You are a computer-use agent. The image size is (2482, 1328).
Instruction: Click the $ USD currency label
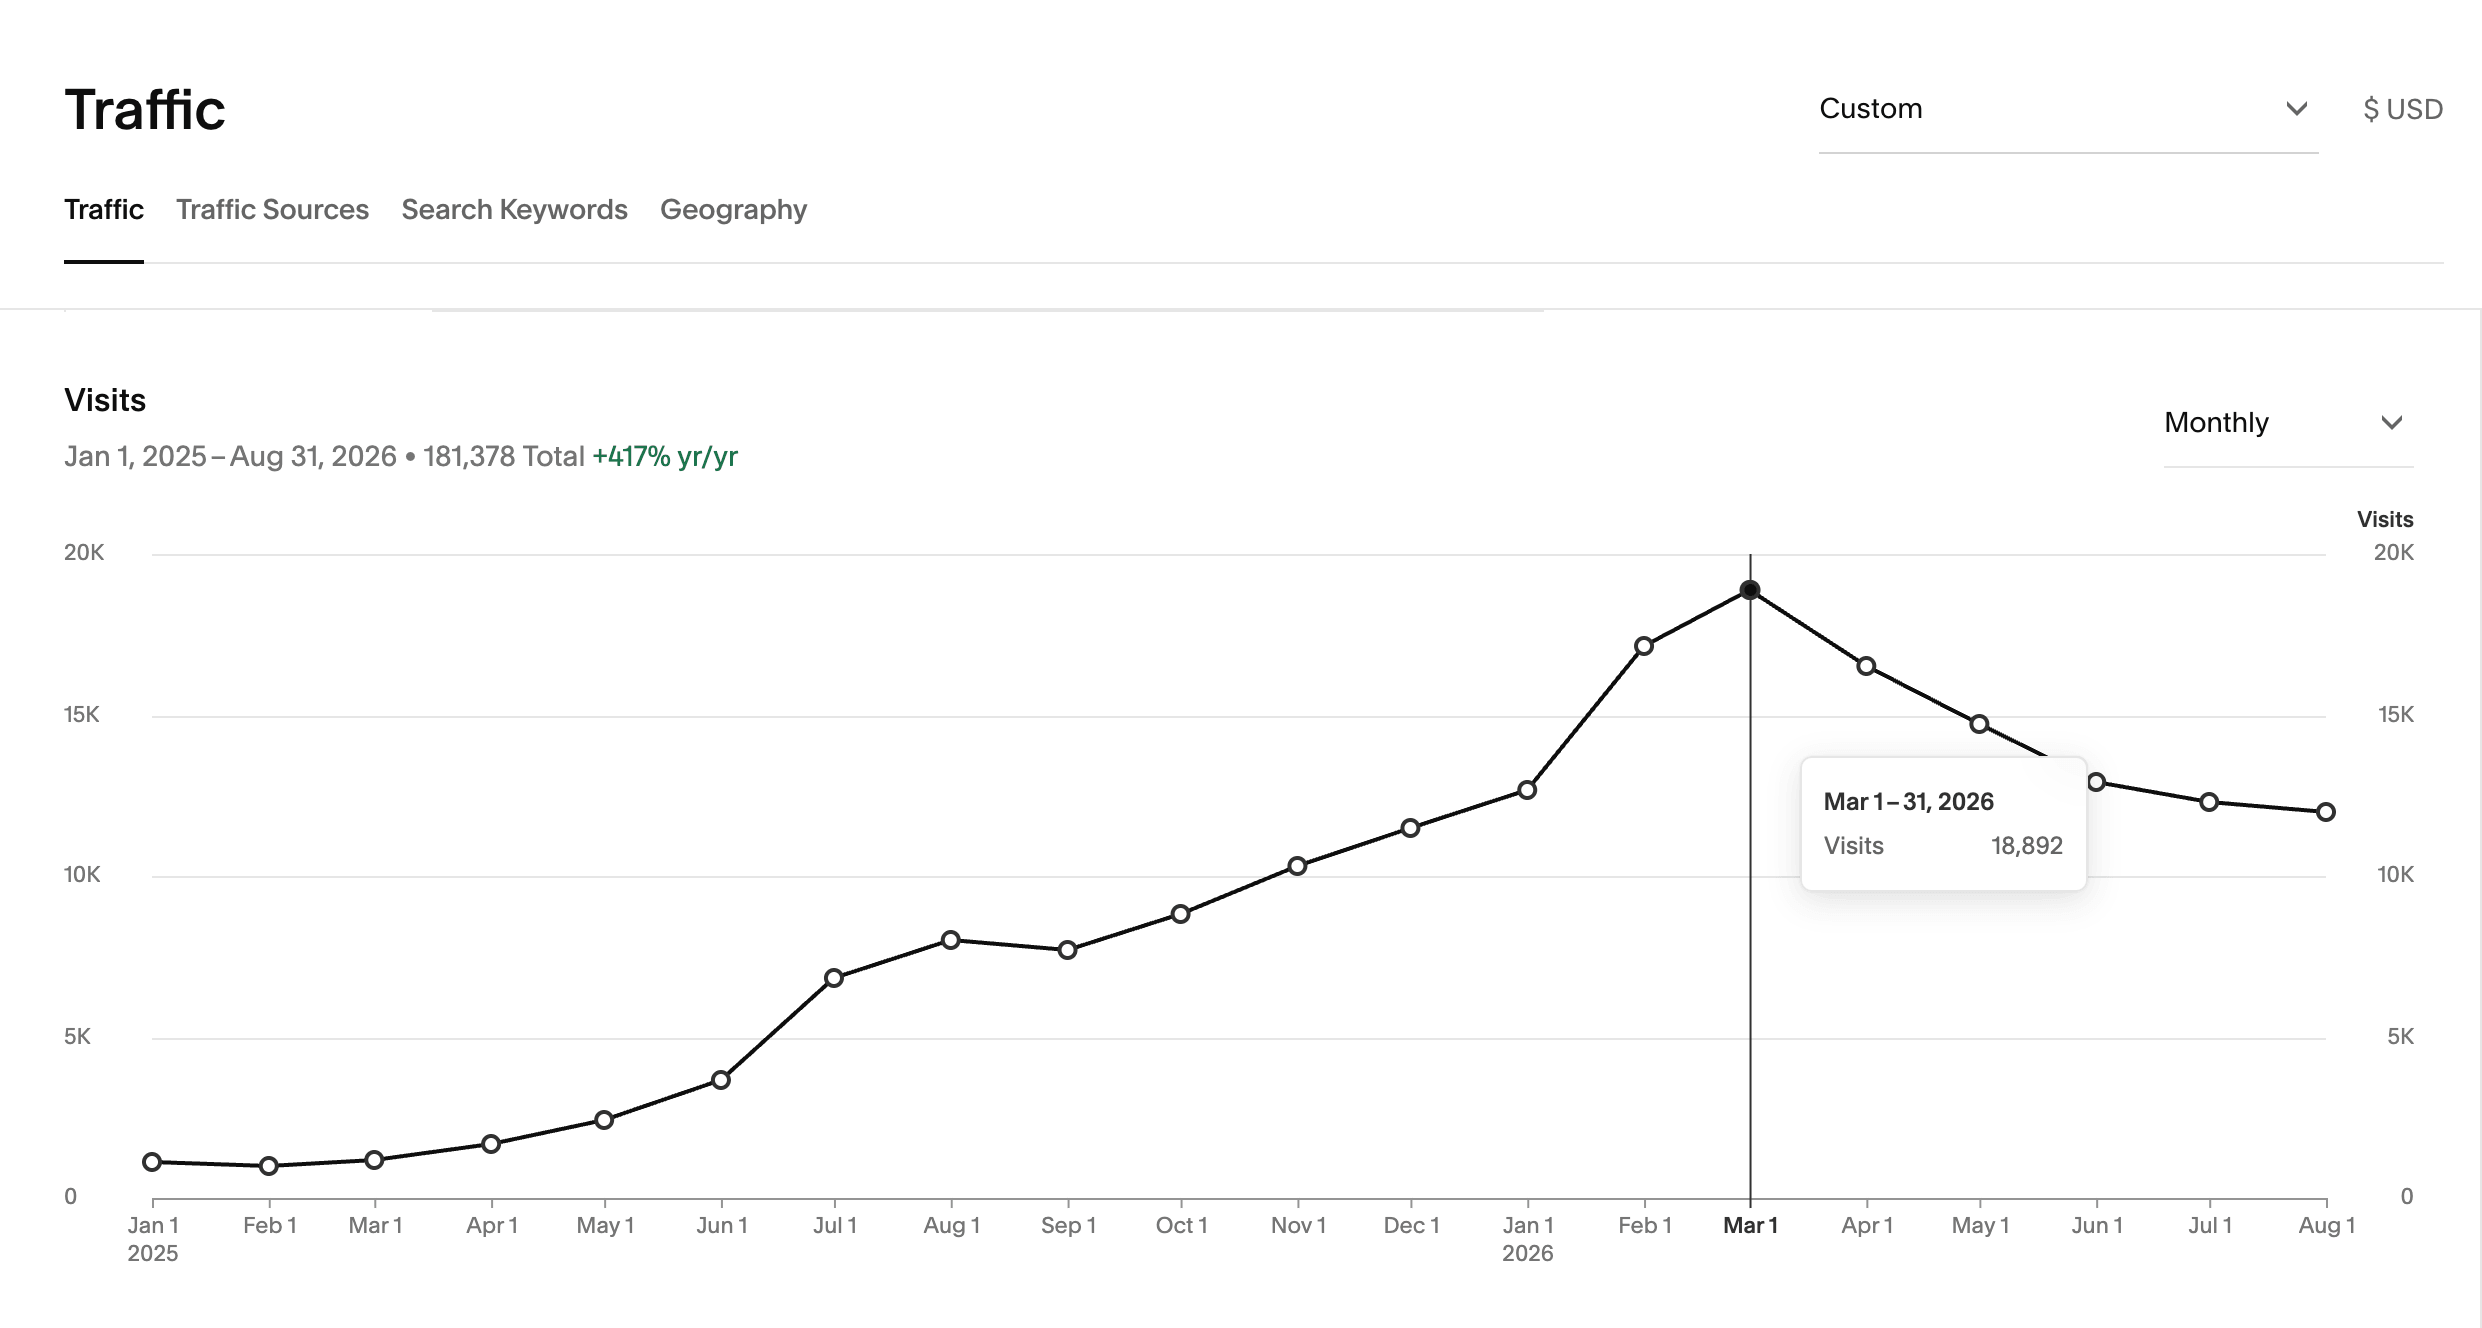[2402, 109]
